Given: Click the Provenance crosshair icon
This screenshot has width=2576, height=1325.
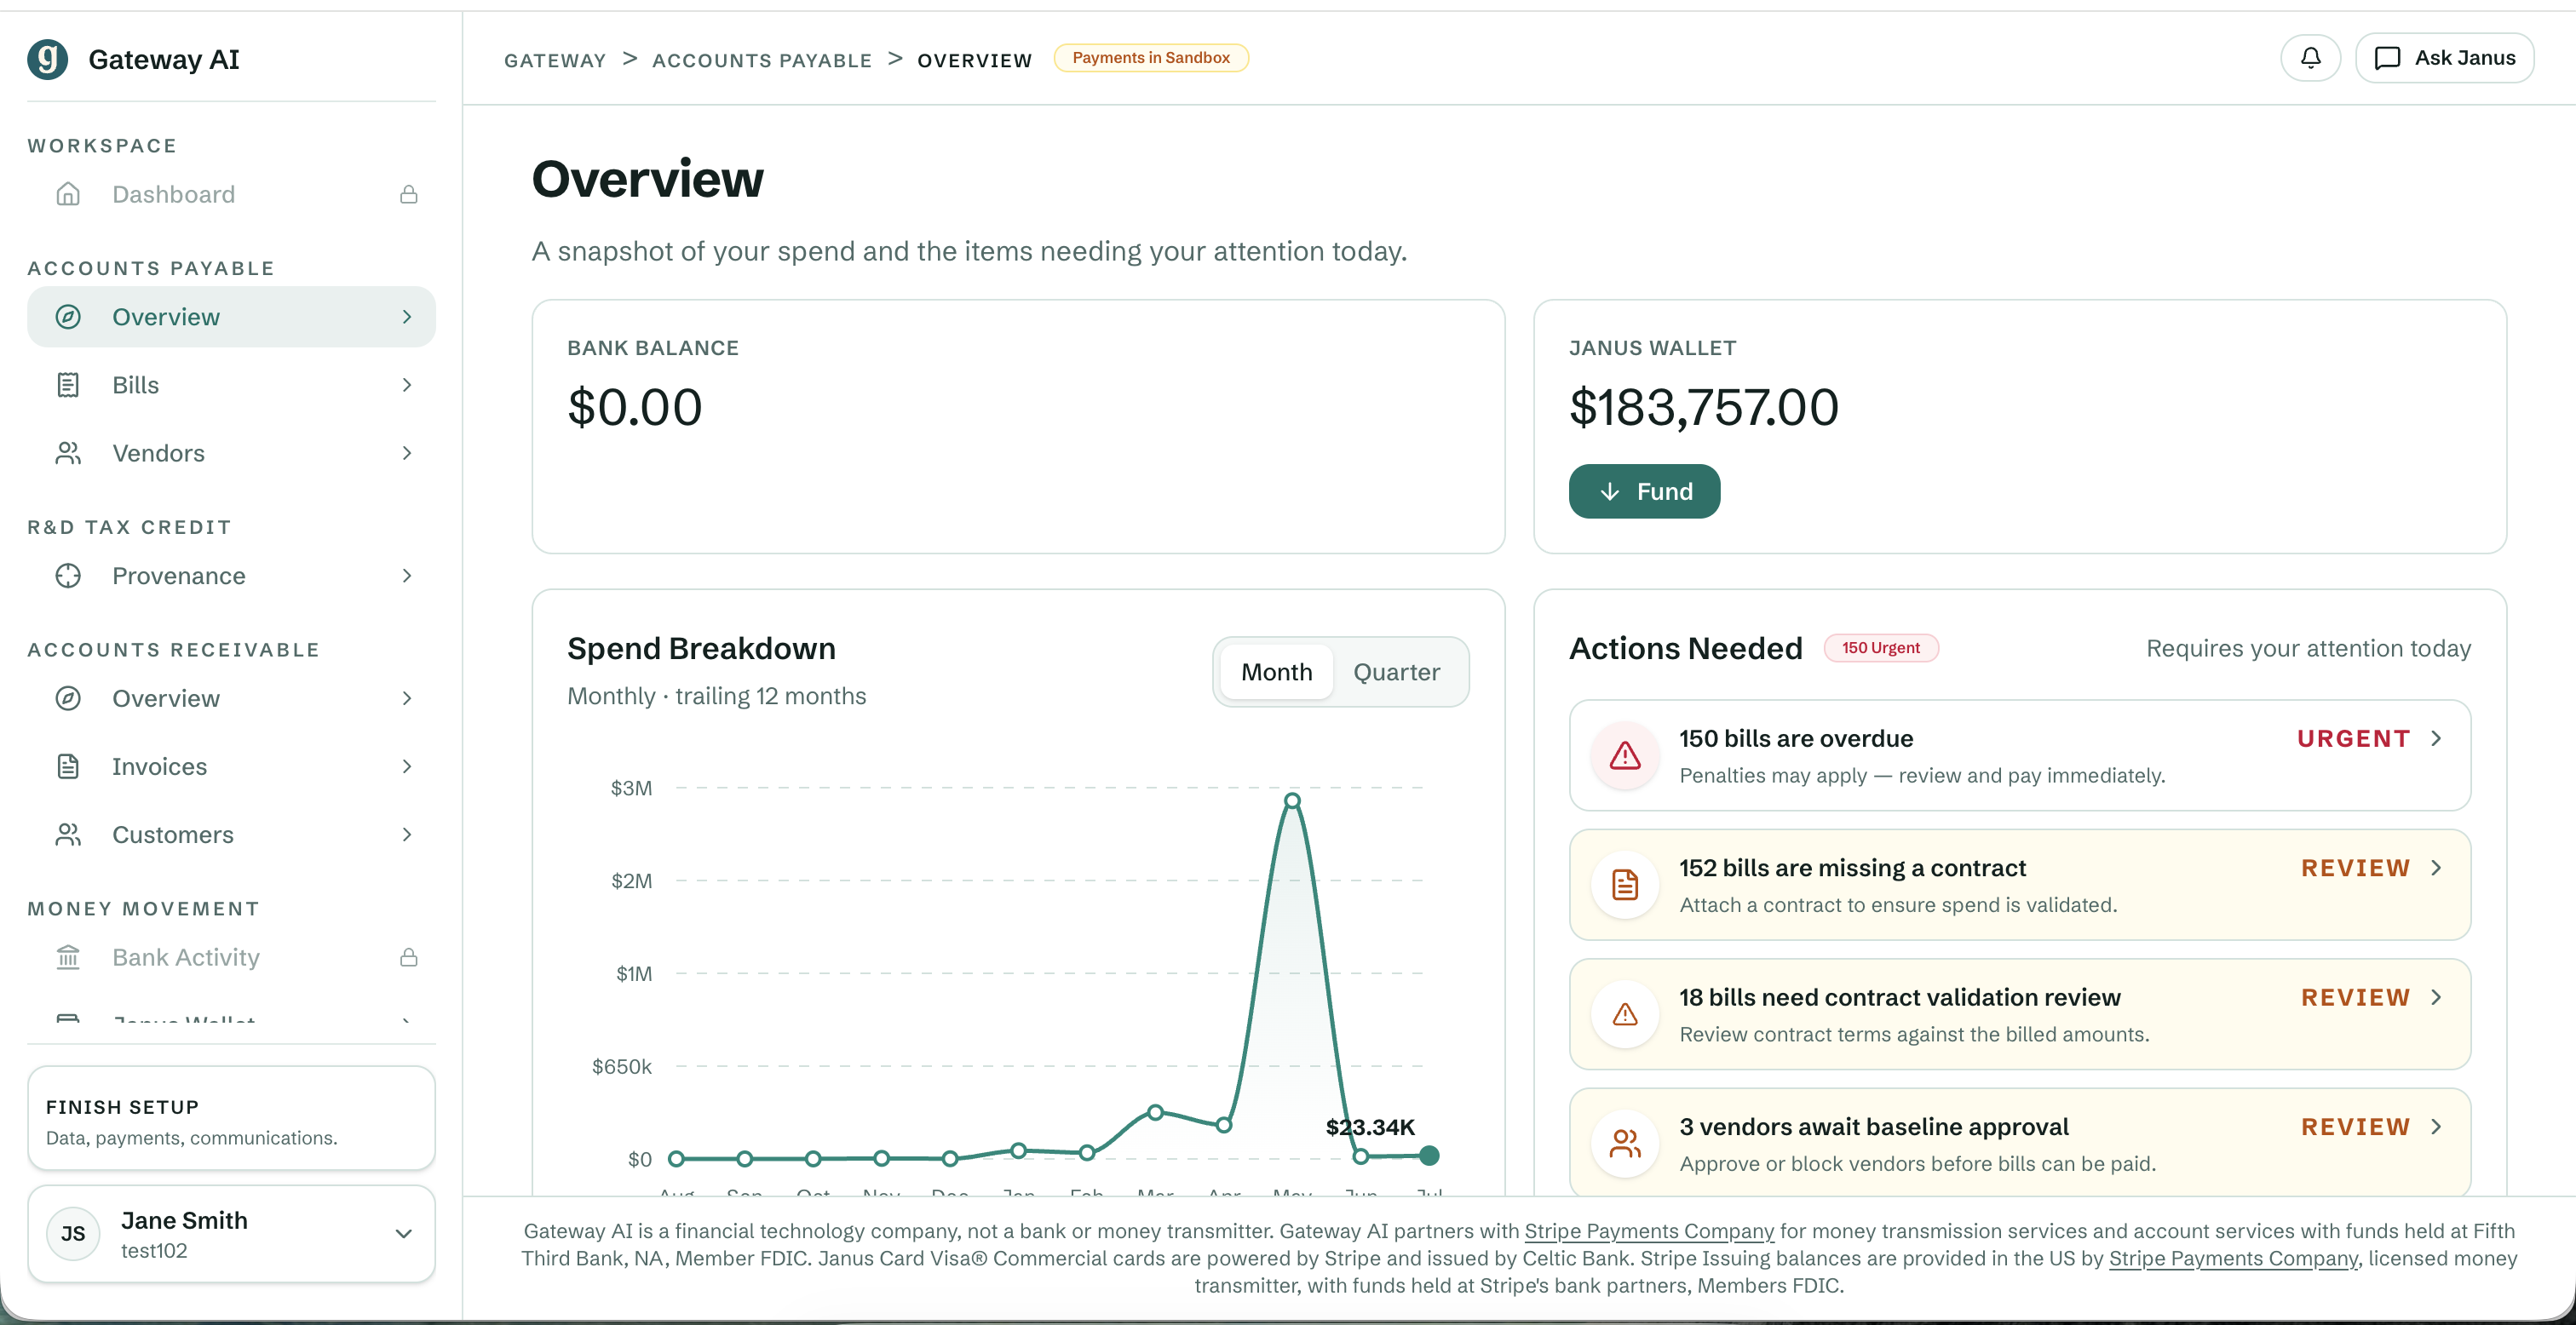Looking at the screenshot, I should coord(68,576).
